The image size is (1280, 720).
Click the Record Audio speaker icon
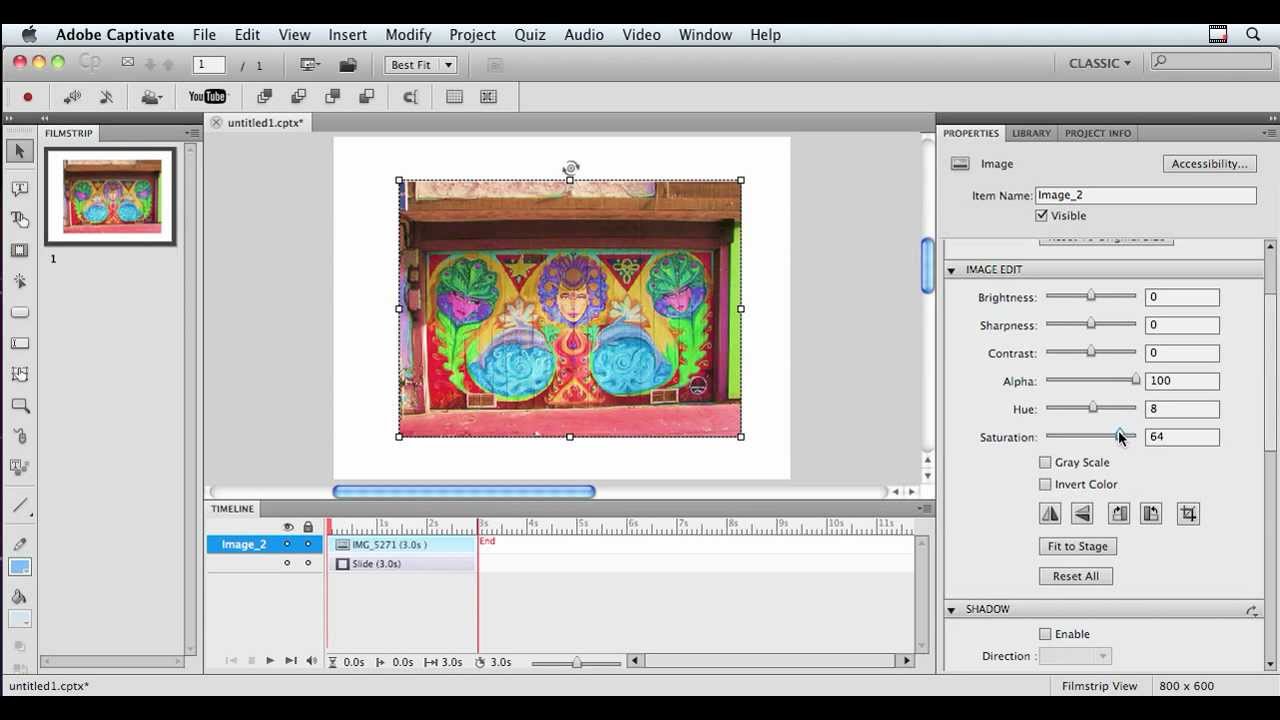72,97
